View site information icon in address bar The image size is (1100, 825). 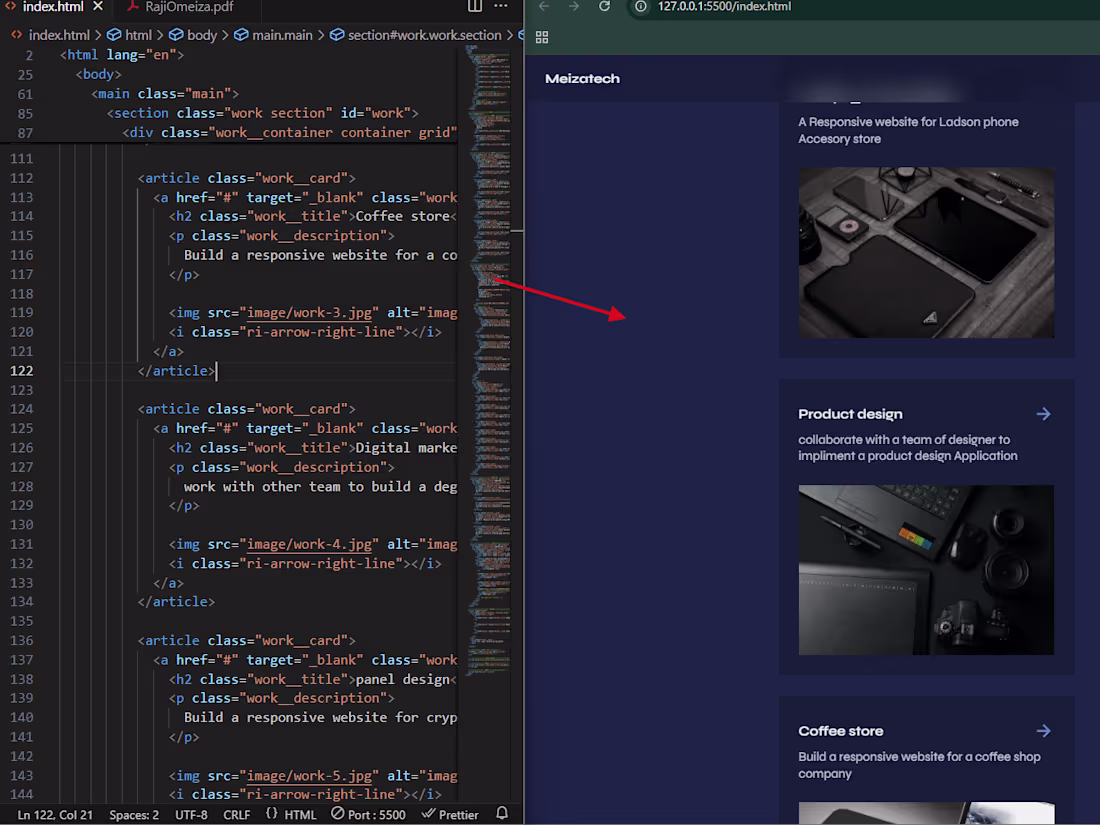tap(640, 6)
